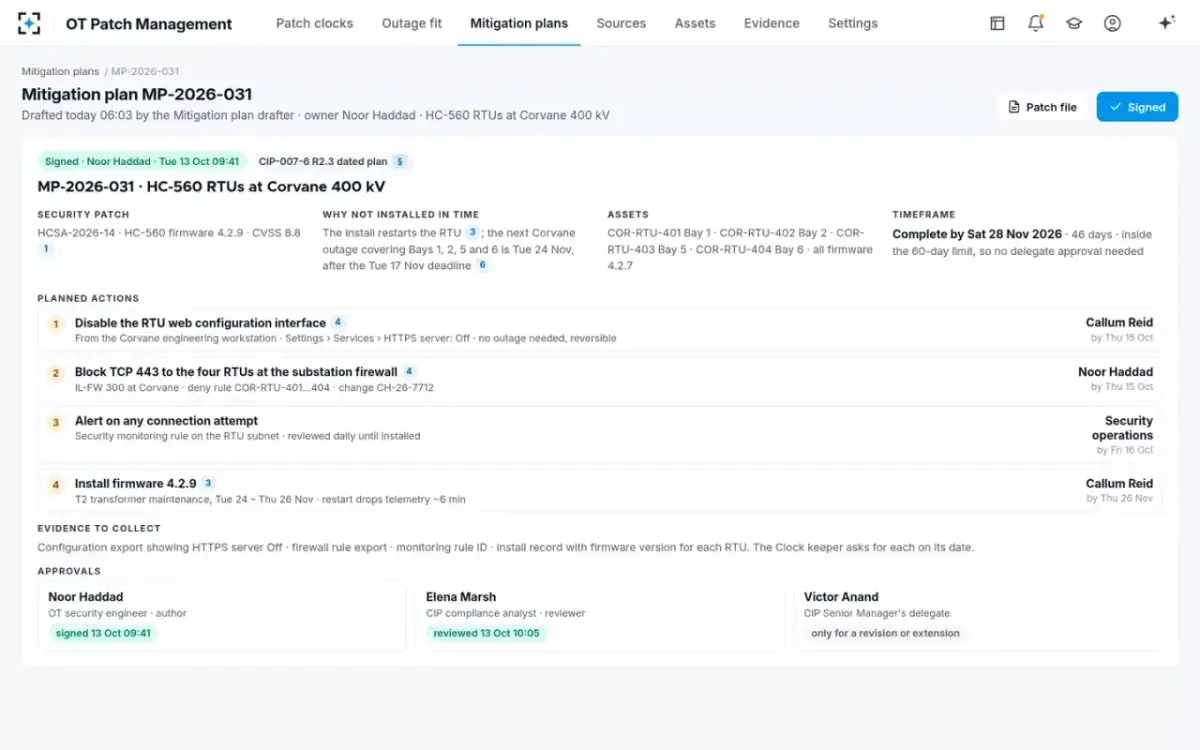Click the Patch file button
The width and height of the screenshot is (1200, 750).
(1042, 107)
